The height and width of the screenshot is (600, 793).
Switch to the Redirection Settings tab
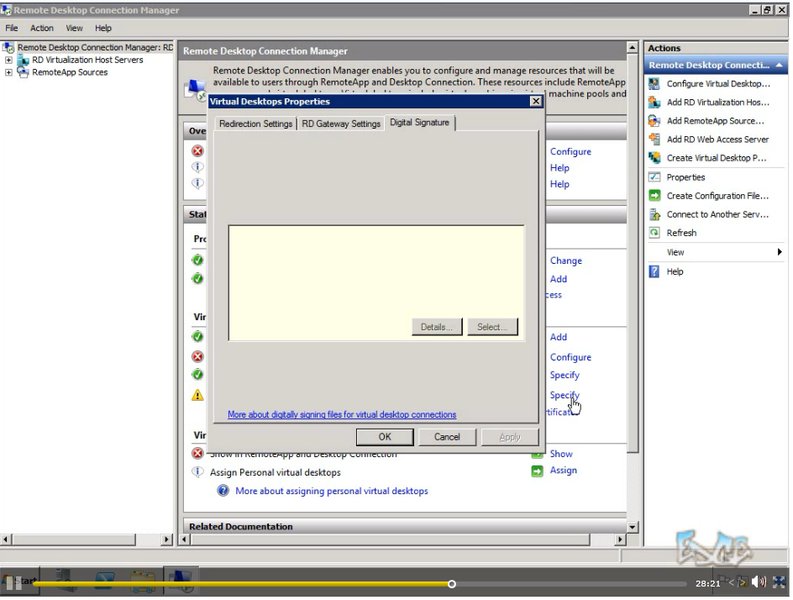[x=256, y=124]
